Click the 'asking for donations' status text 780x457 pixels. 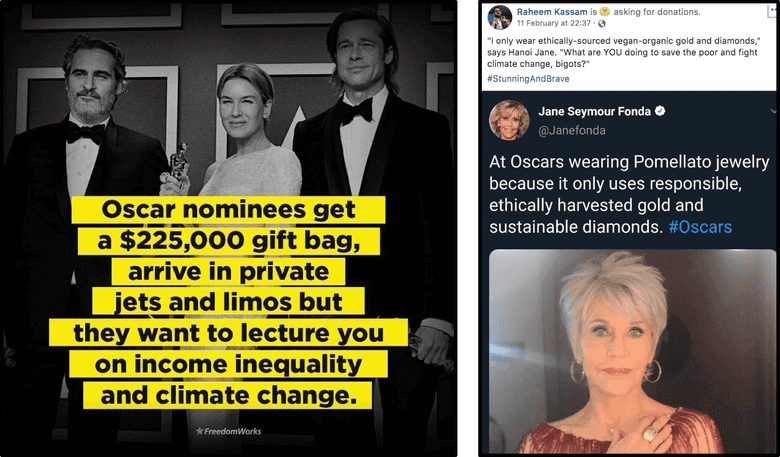click(657, 11)
